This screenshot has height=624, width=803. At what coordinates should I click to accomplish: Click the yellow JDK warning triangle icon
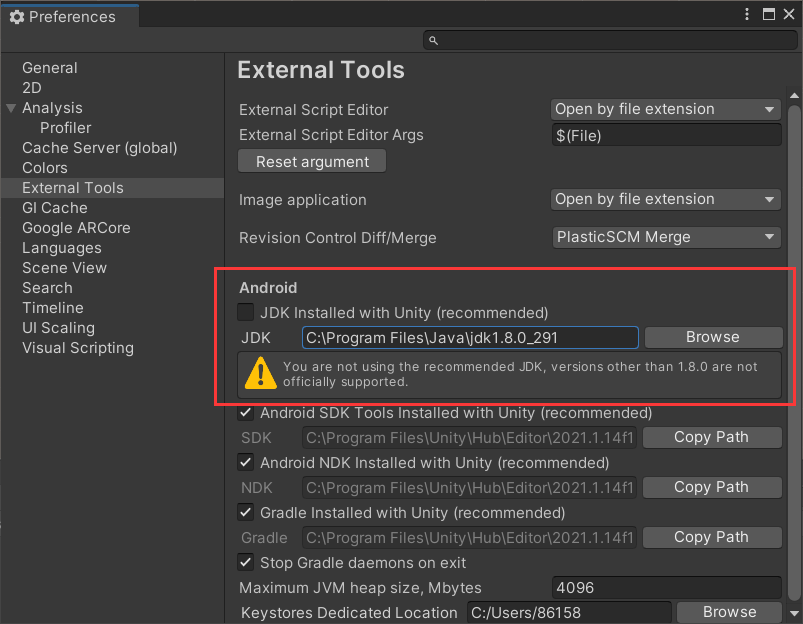tap(260, 374)
